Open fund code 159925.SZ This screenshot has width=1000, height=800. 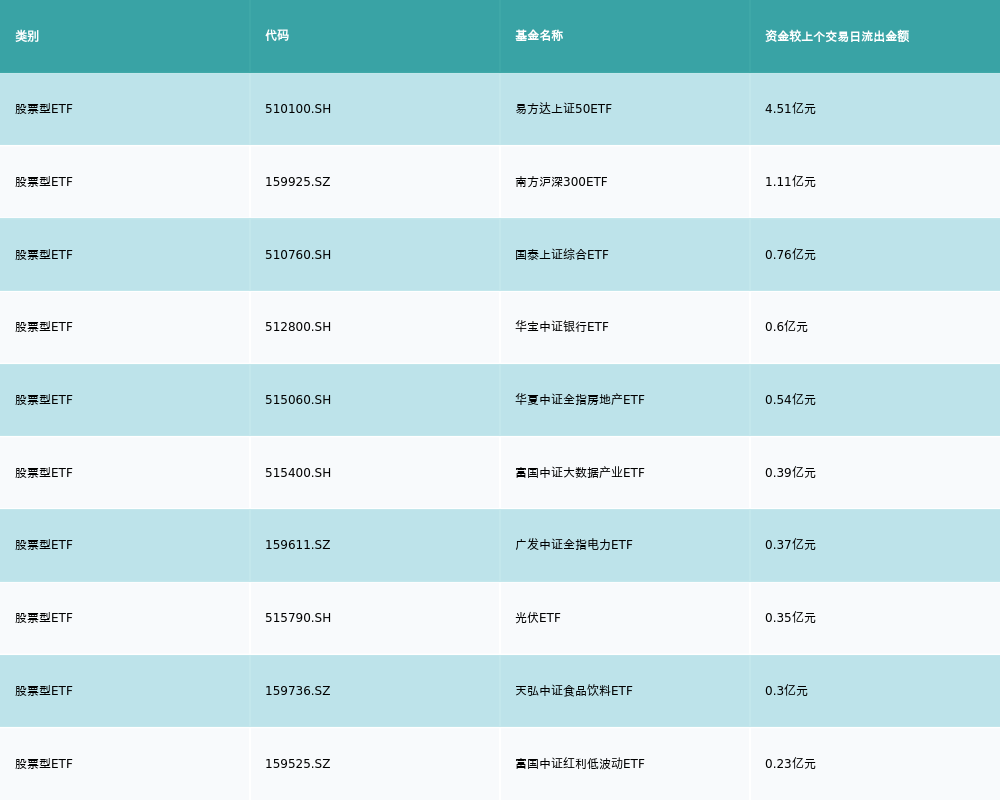click(x=297, y=182)
